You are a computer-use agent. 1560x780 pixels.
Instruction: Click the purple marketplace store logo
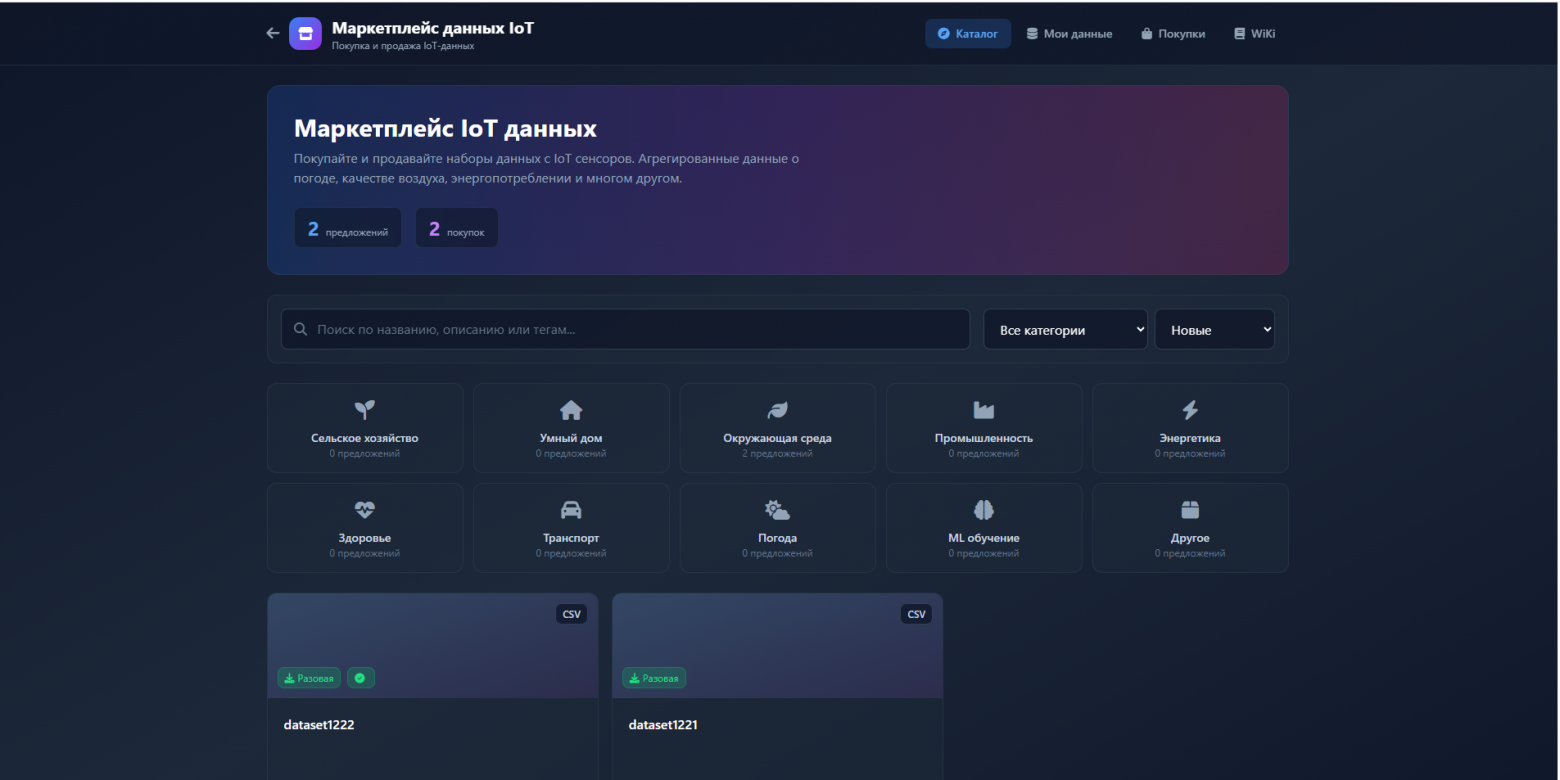[x=305, y=33]
